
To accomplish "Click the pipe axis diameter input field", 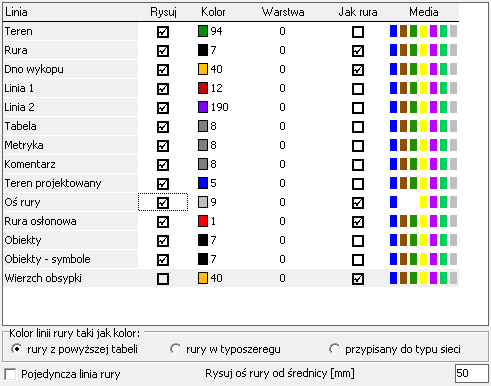I will 471,373.
